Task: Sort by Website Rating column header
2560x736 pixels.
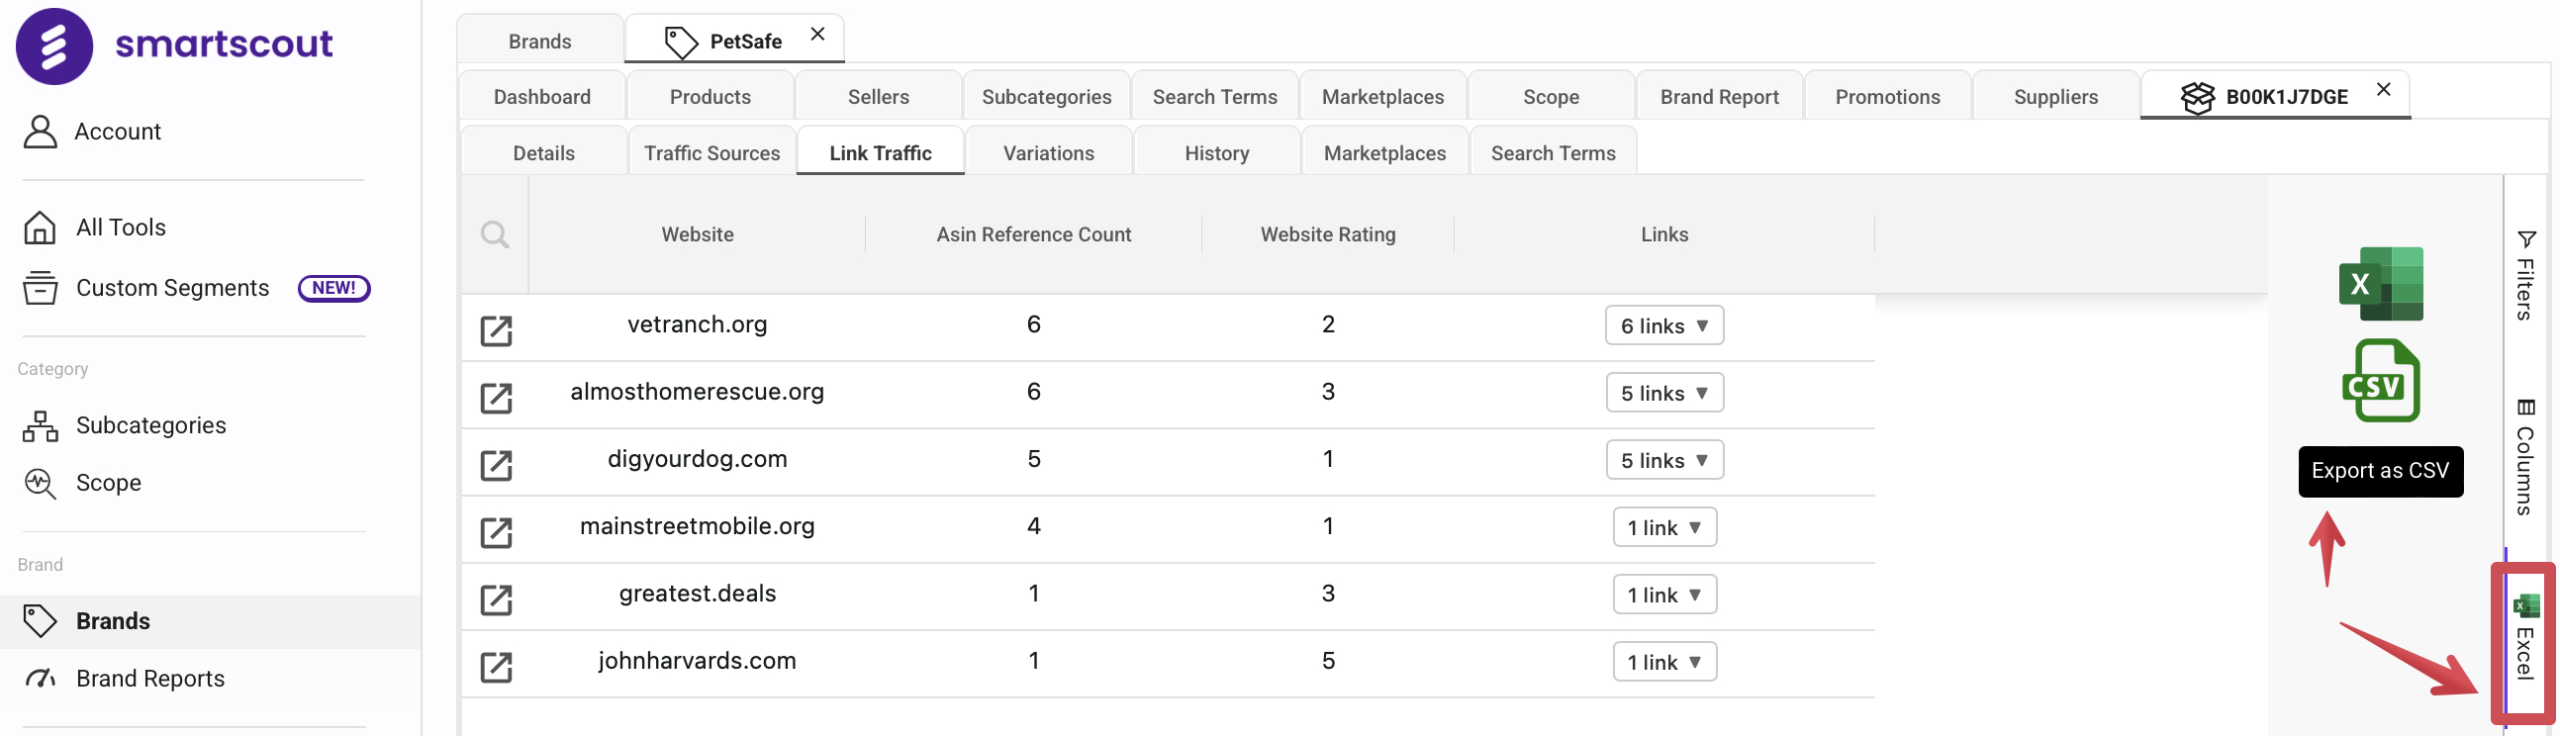Action: pyautogui.click(x=1328, y=234)
